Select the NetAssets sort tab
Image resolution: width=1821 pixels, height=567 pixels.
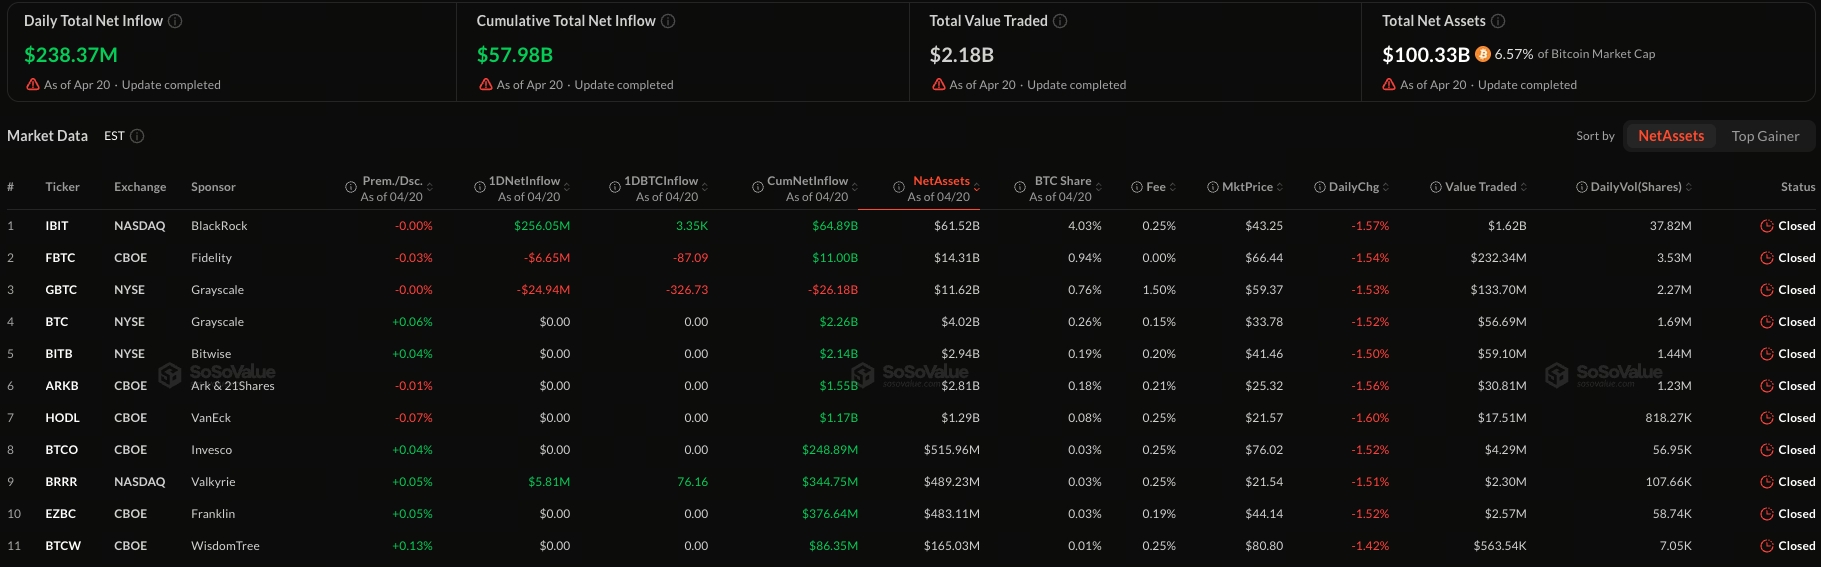pyautogui.click(x=1671, y=136)
